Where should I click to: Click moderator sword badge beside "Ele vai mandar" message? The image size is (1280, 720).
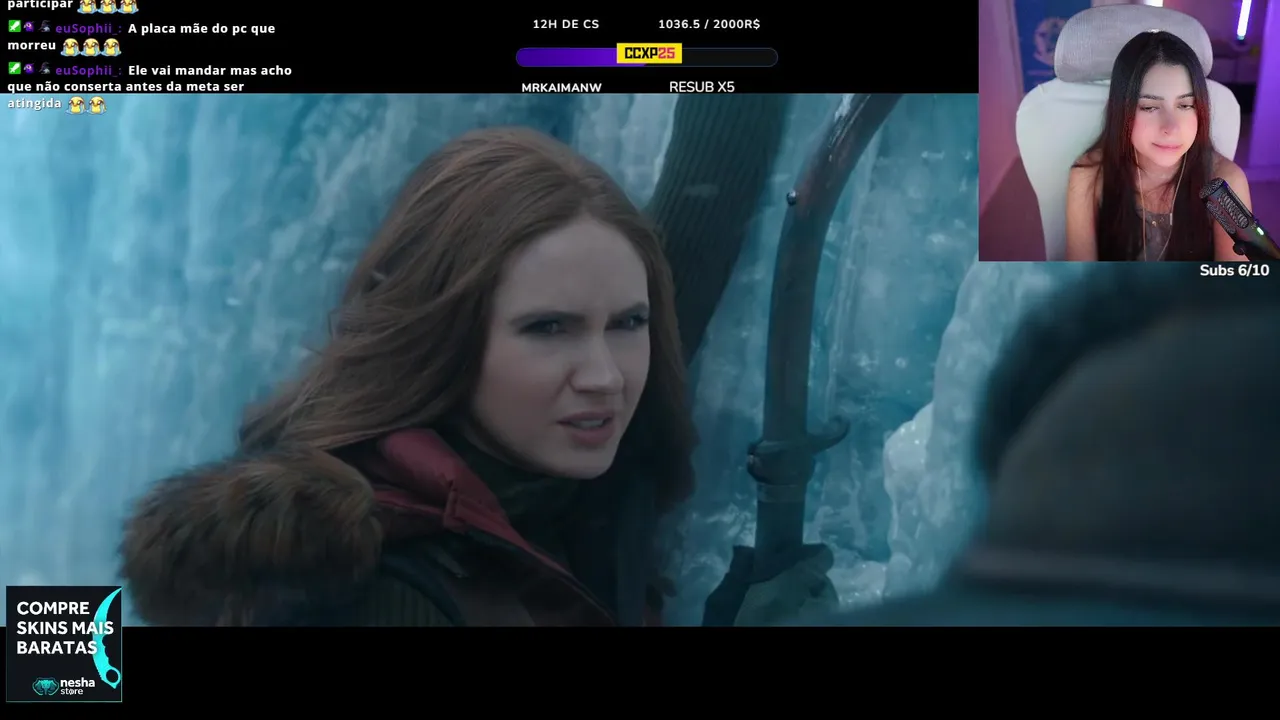point(14,69)
